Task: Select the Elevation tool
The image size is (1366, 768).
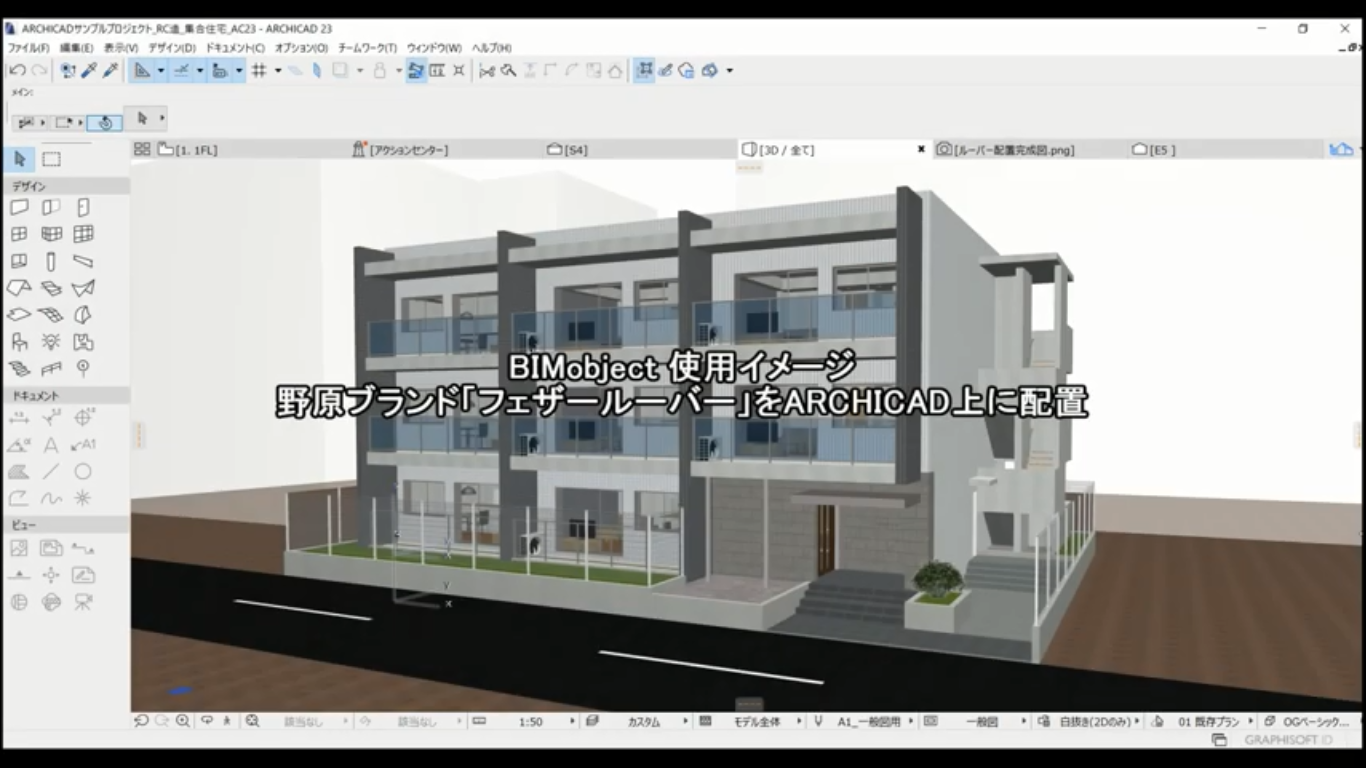Action: (19, 575)
